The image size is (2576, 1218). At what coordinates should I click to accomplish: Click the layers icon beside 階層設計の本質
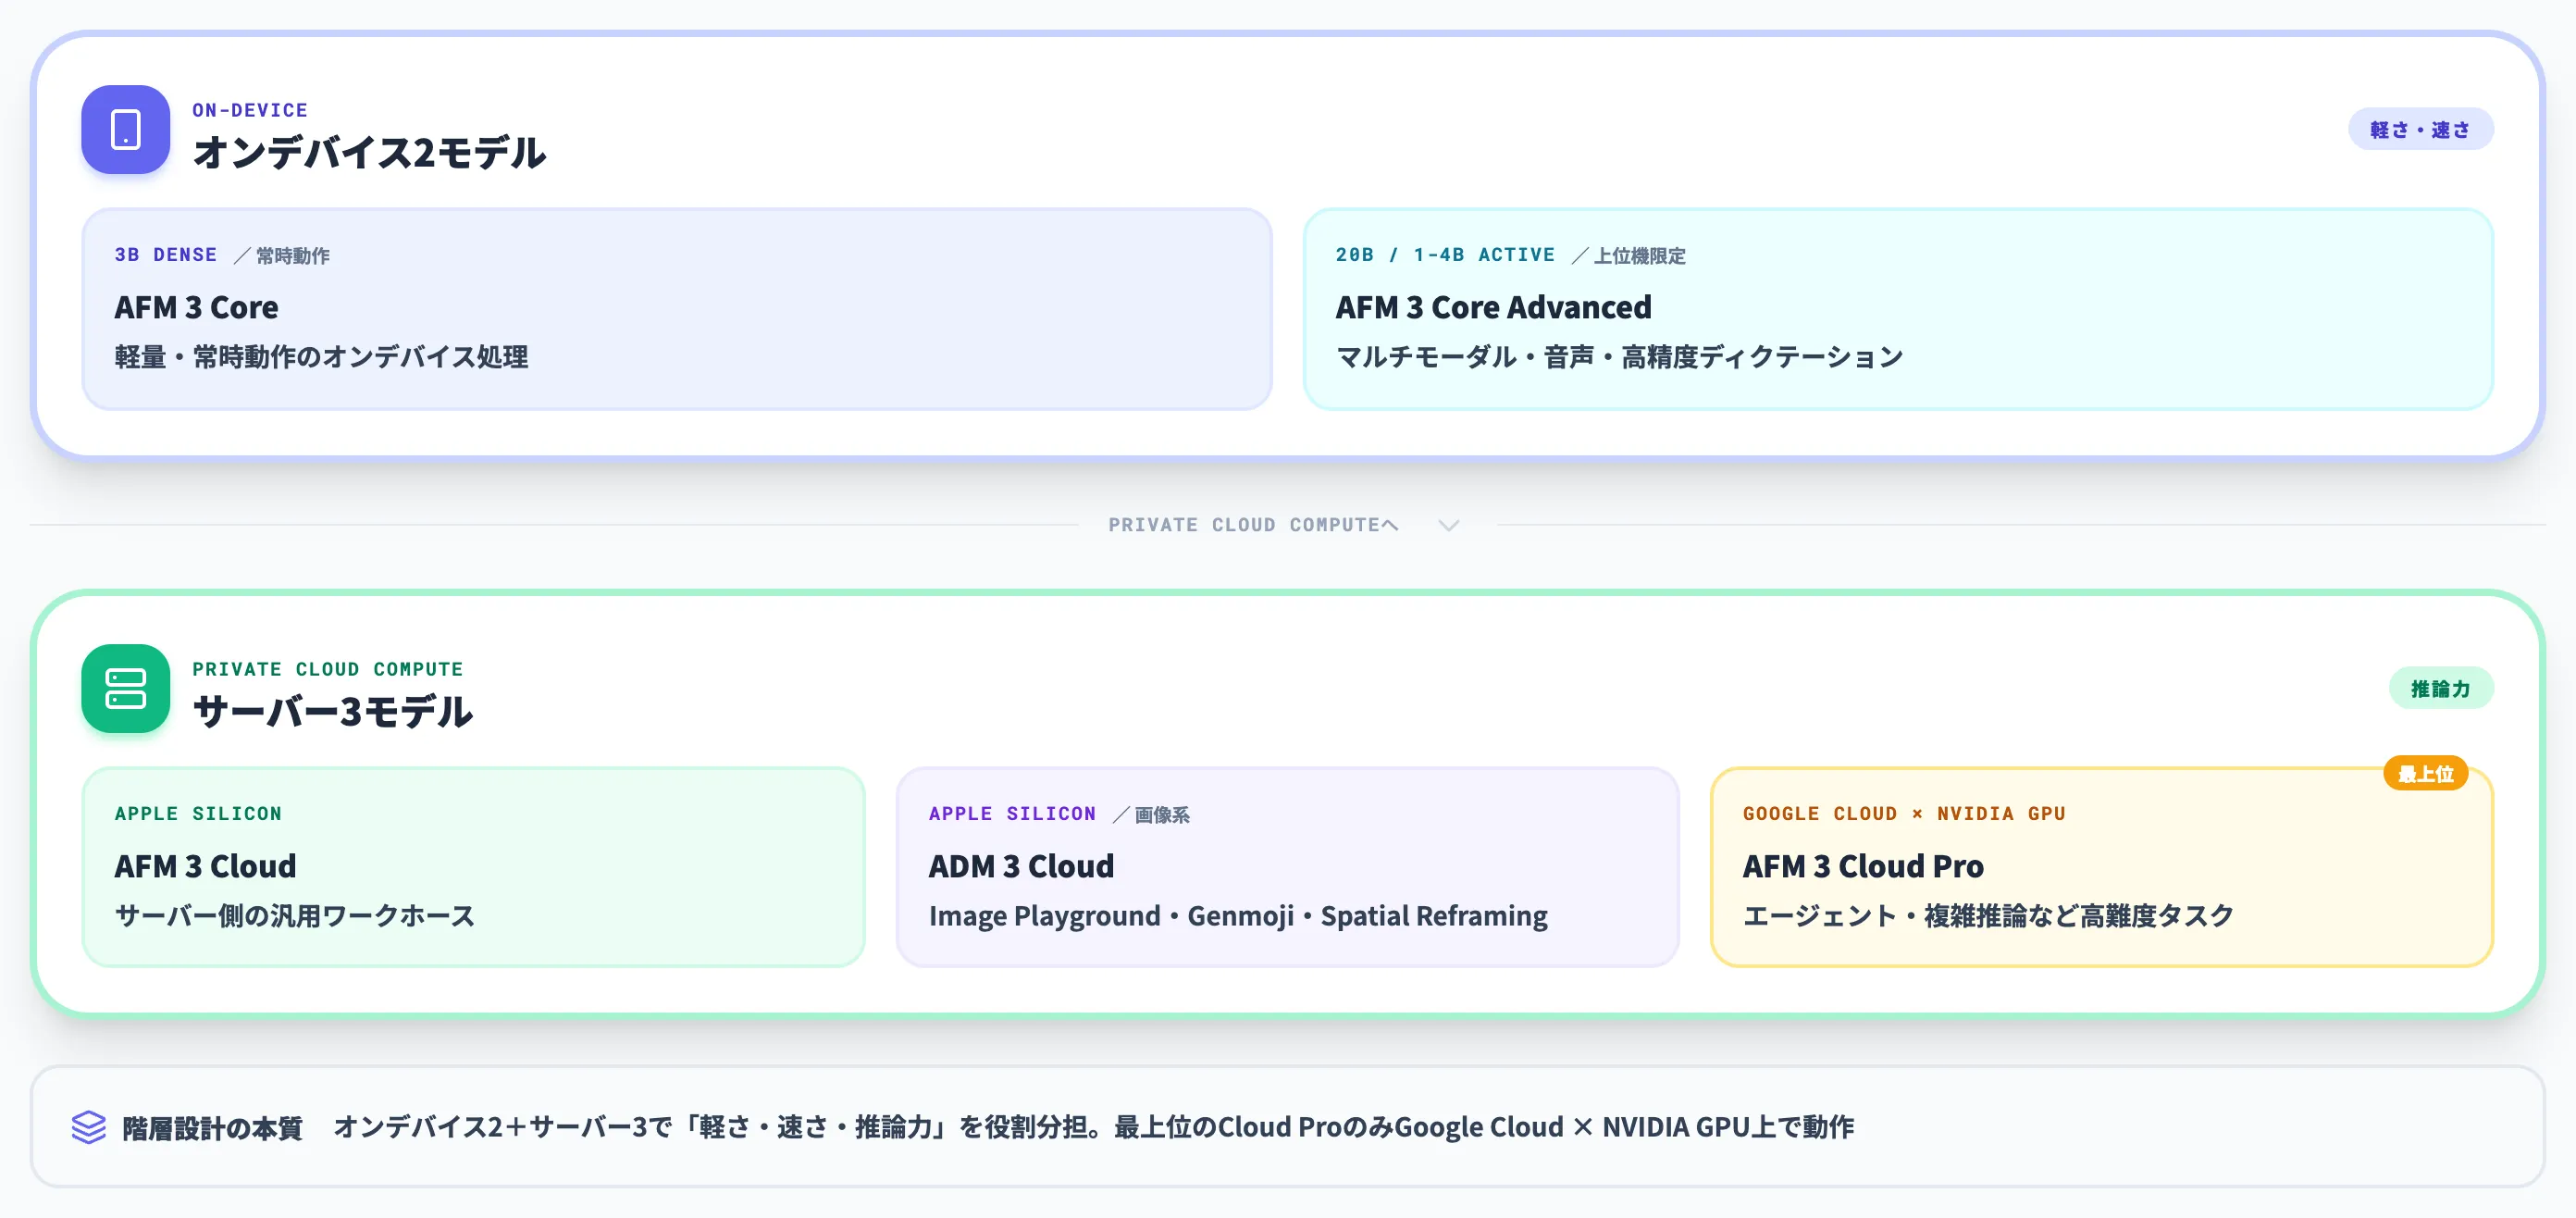89,1127
